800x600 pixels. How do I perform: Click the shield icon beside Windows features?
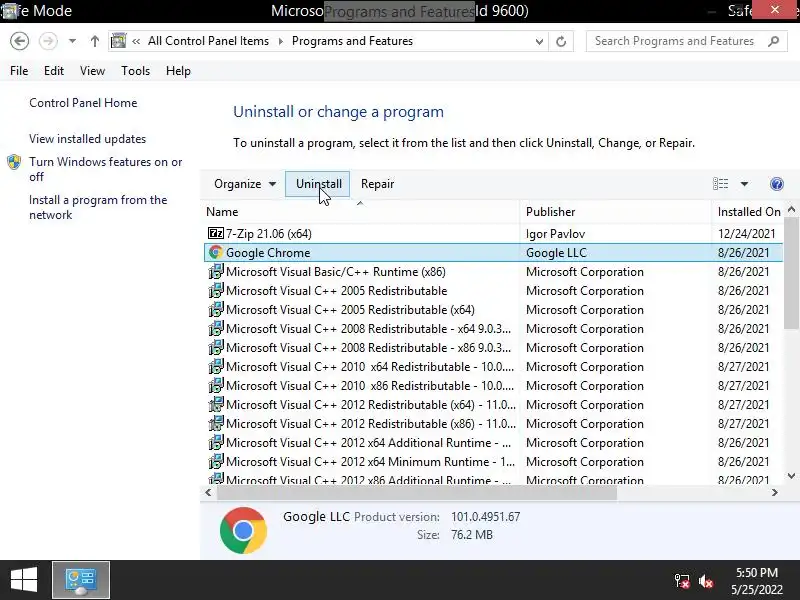point(14,162)
